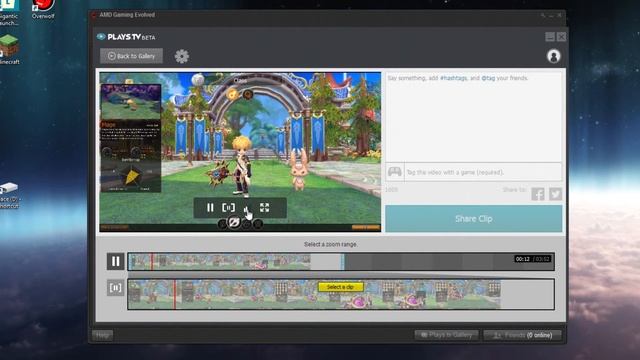
Task: Open settings via the gear icon
Action: pyautogui.click(x=182, y=56)
